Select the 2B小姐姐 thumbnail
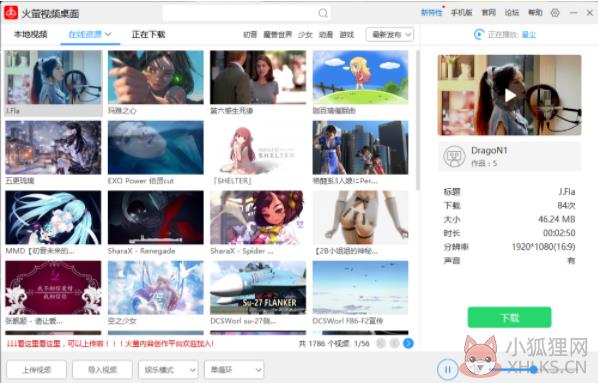 click(360, 217)
